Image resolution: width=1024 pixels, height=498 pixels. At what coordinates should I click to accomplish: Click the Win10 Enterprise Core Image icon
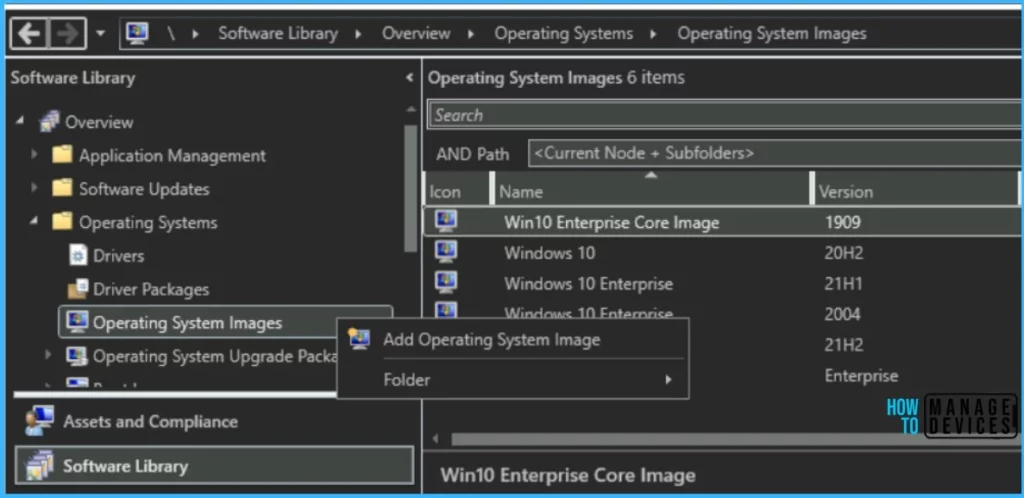click(x=446, y=221)
